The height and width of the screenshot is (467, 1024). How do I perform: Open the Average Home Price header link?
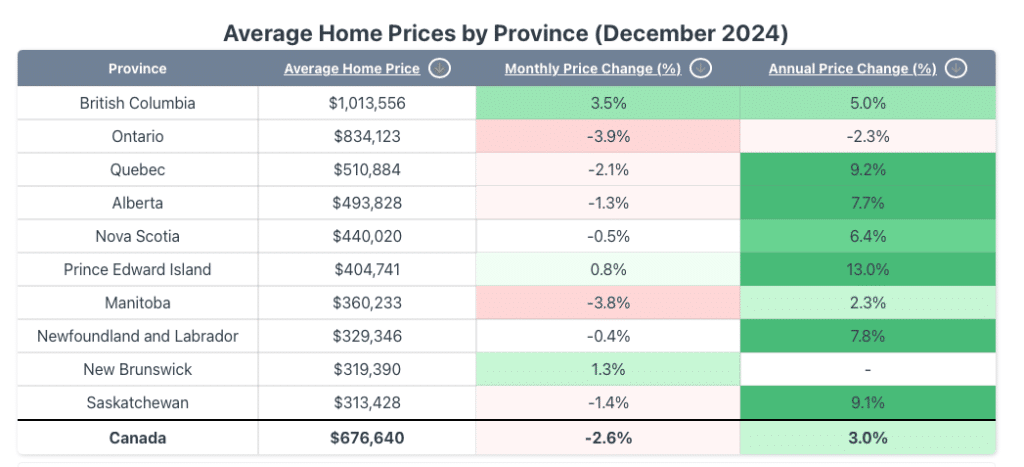tap(352, 69)
